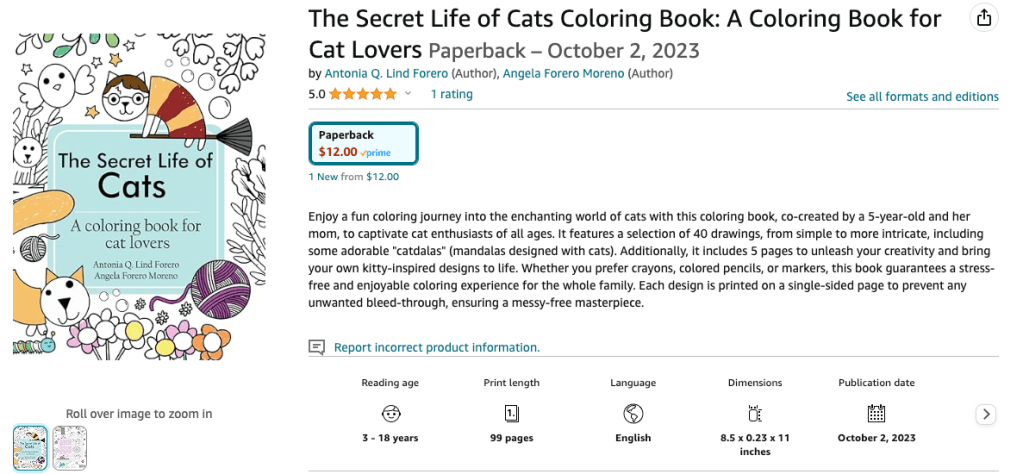The width and height of the screenshot is (1023, 474).
Task: Click the Reading age face icon
Action: [x=391, y=413]
